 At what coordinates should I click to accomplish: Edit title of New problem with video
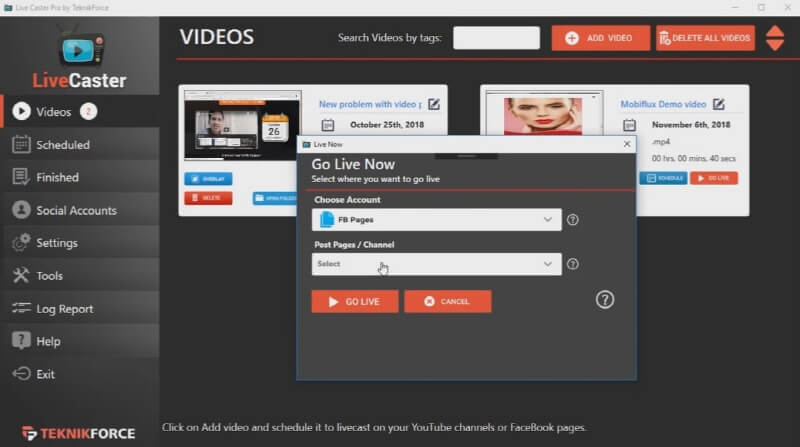[x=434, y=104]
